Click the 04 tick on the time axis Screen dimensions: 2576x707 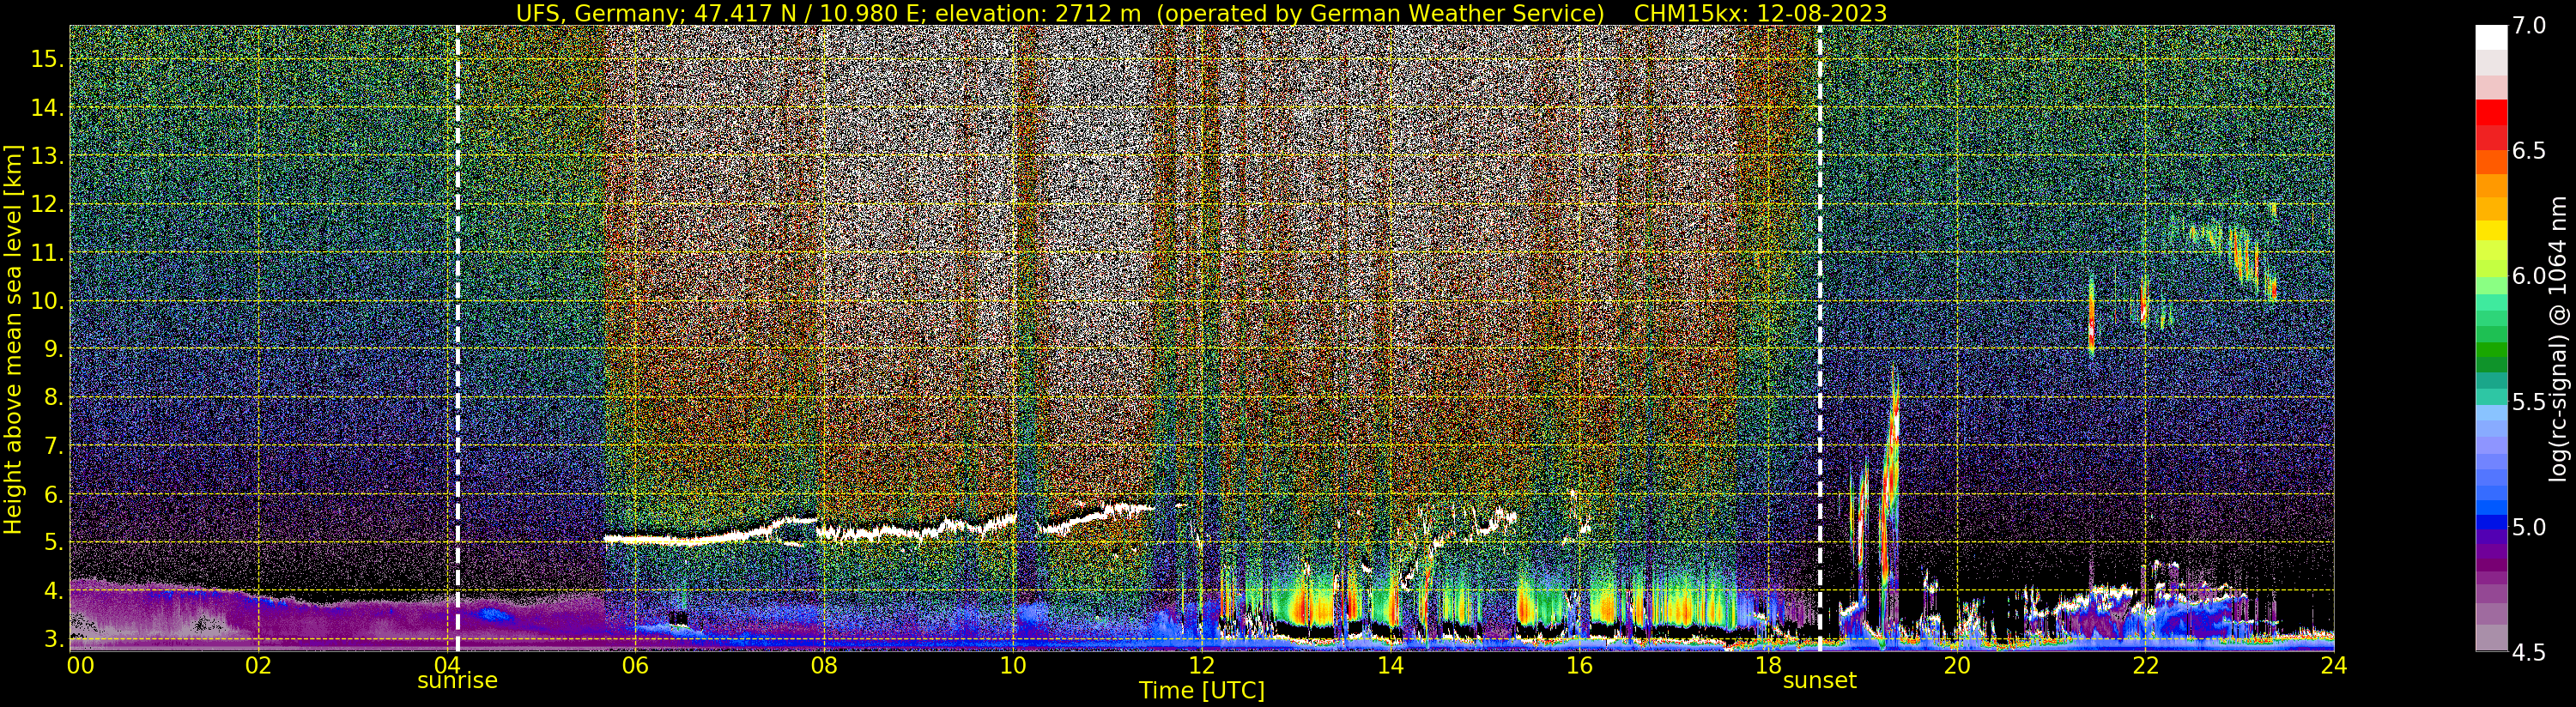pos(446,666)
